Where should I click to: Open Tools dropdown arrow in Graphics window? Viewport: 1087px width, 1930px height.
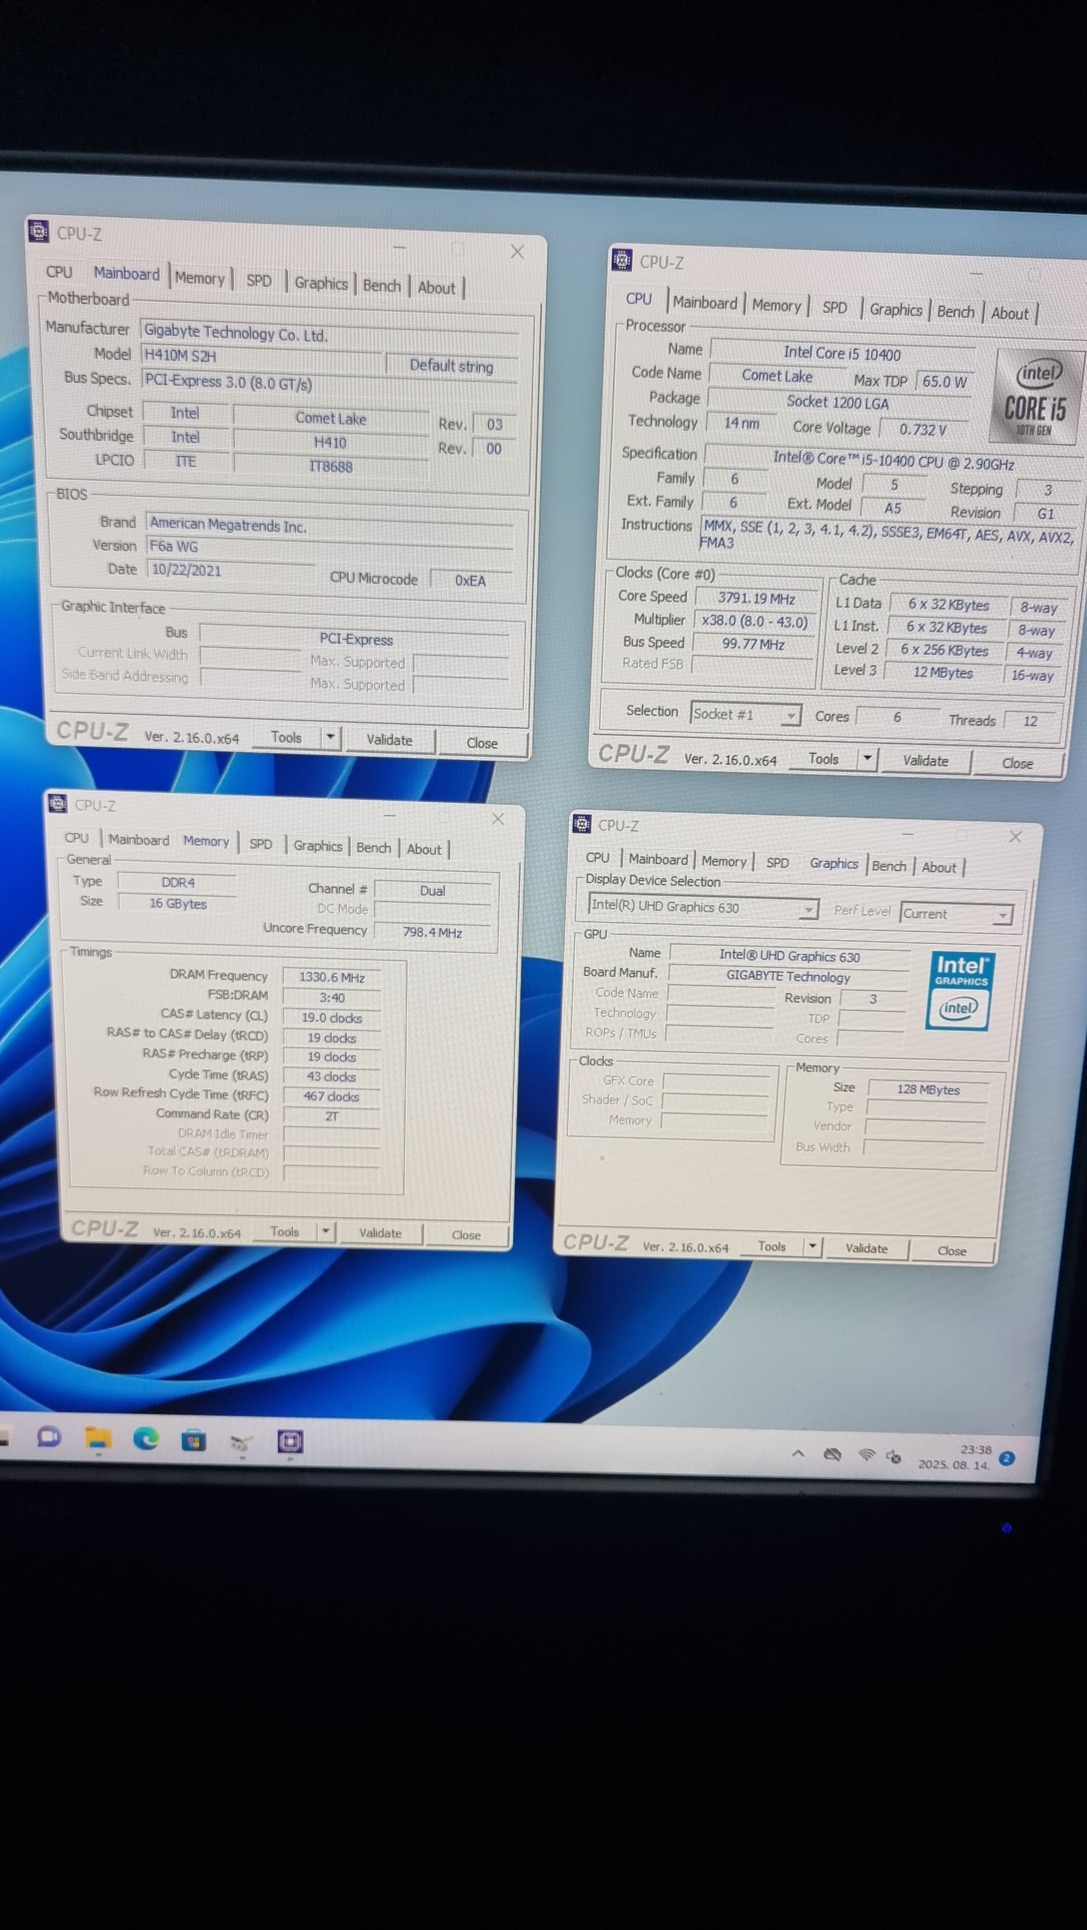[x=813, y=1247]
